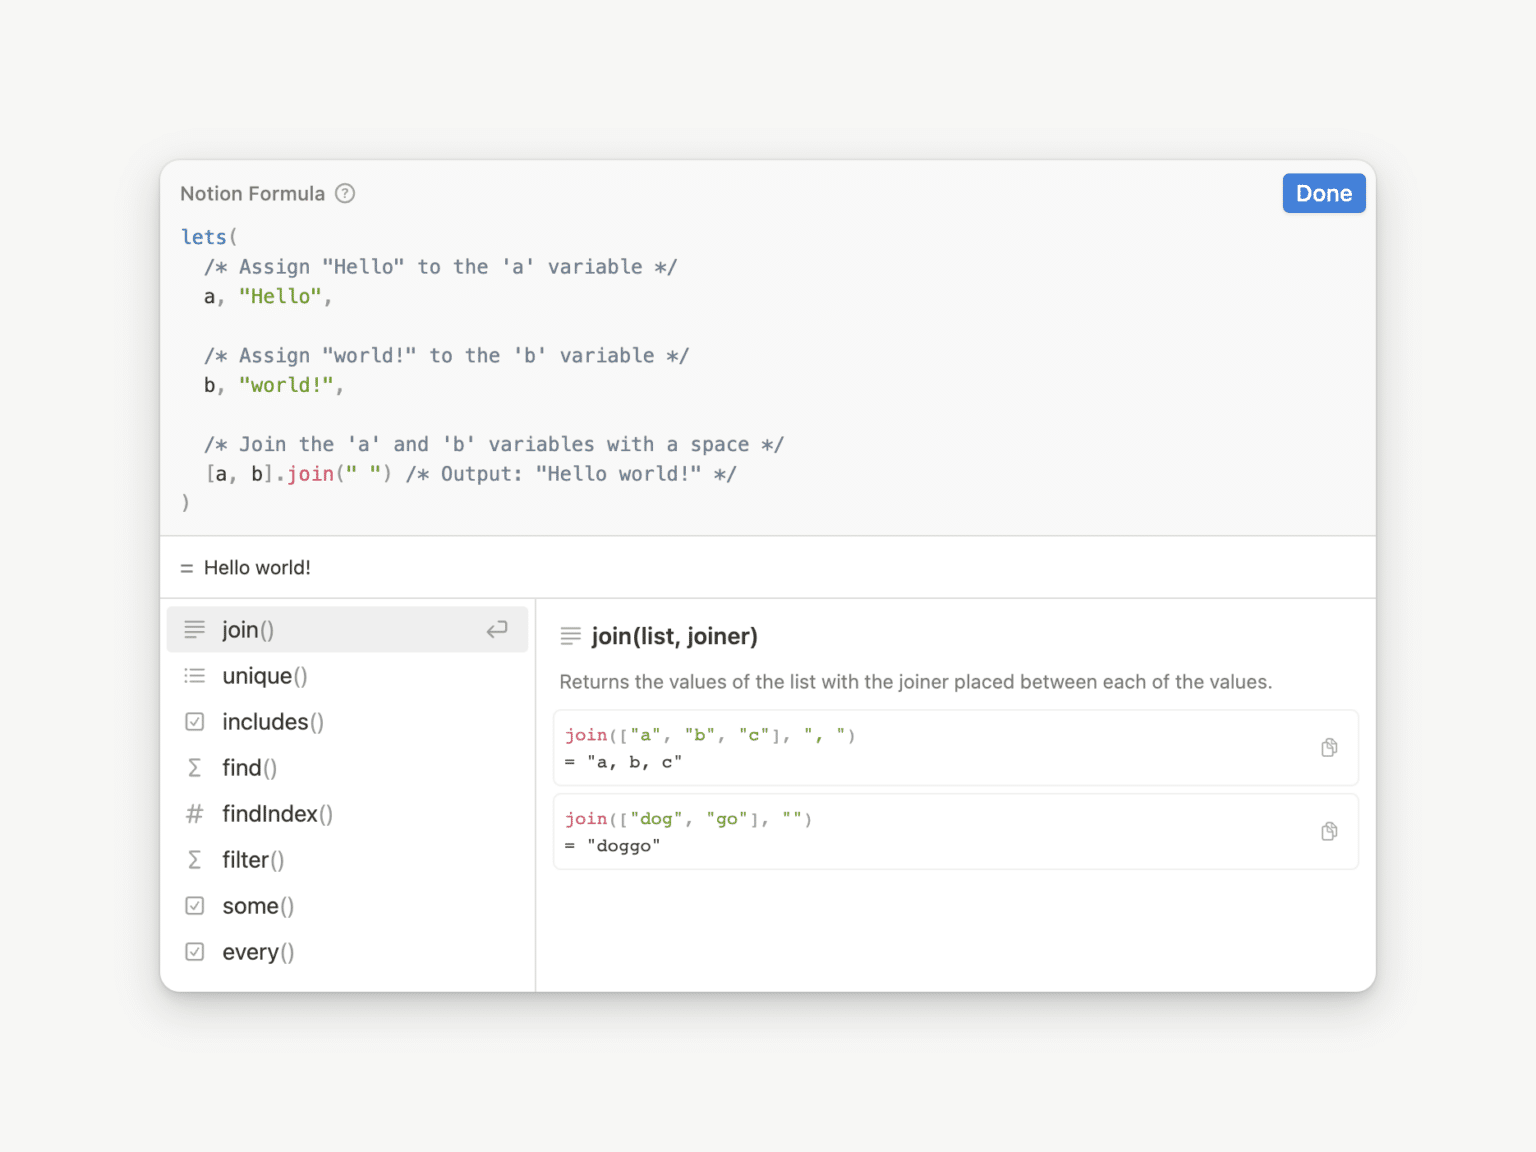
Task: Toggle the checkbox icon next to includes()
Action: pos(194,721)
